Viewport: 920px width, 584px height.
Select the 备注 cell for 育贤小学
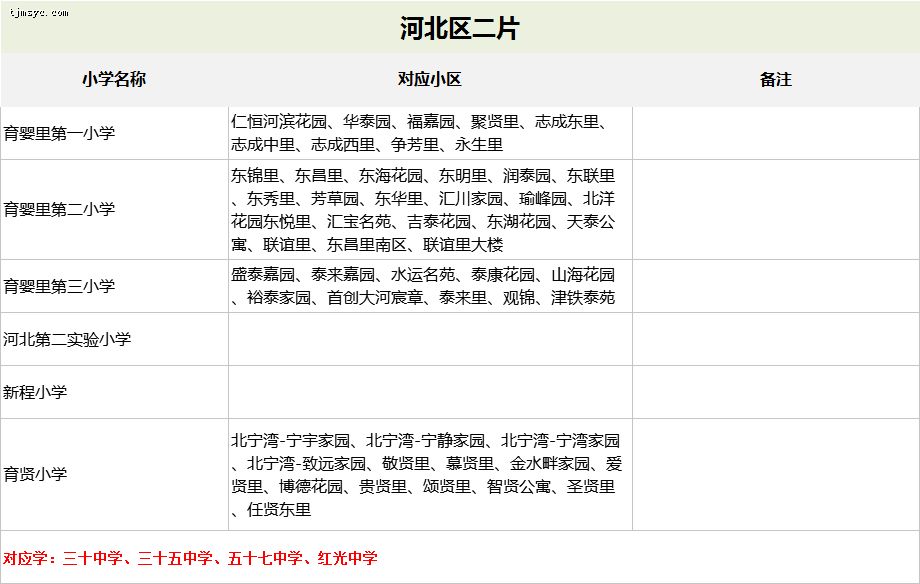[x=775, y=474]
